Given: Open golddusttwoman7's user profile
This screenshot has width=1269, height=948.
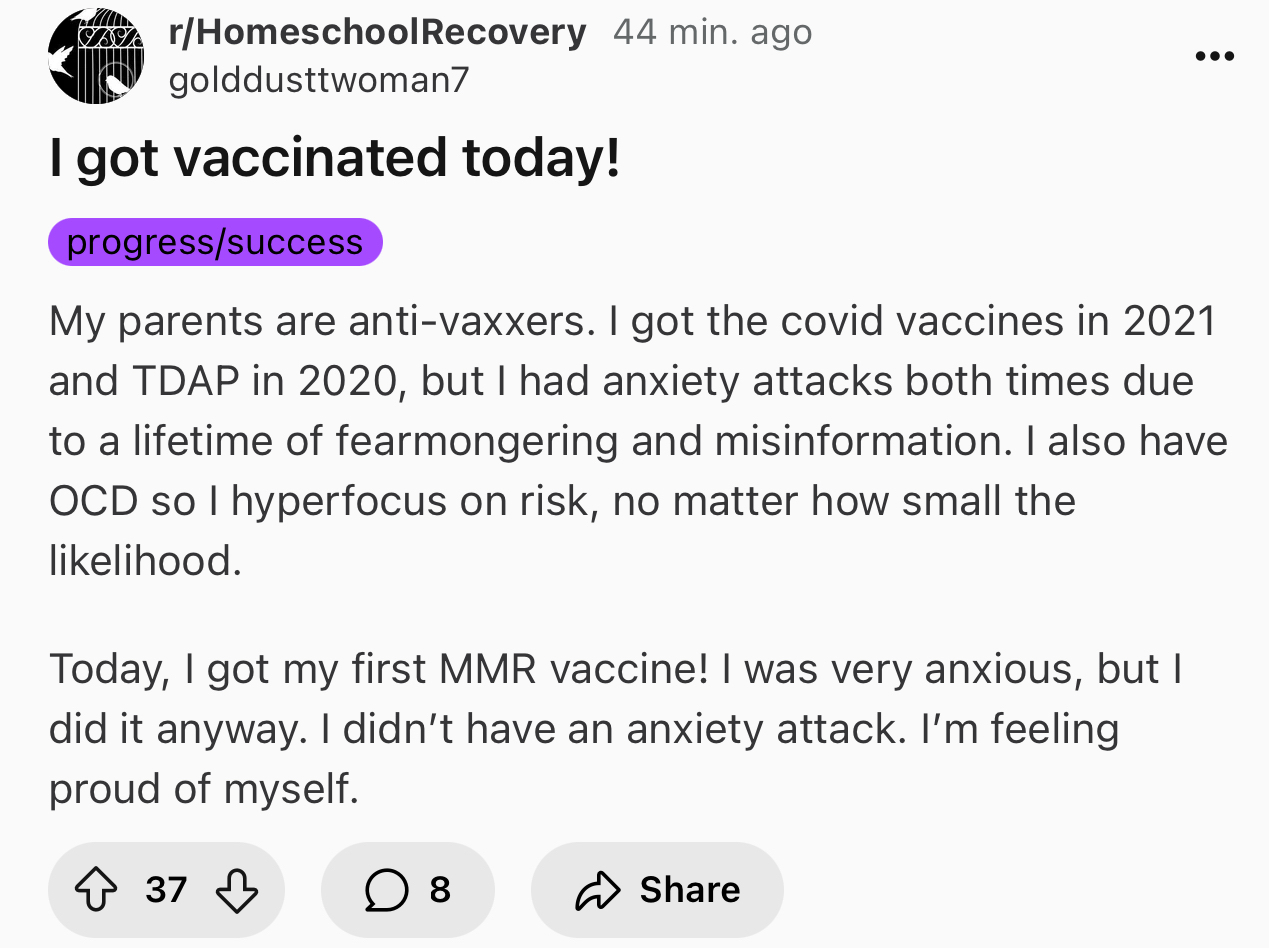Looking at the screenshot, I should click(318, 80).
